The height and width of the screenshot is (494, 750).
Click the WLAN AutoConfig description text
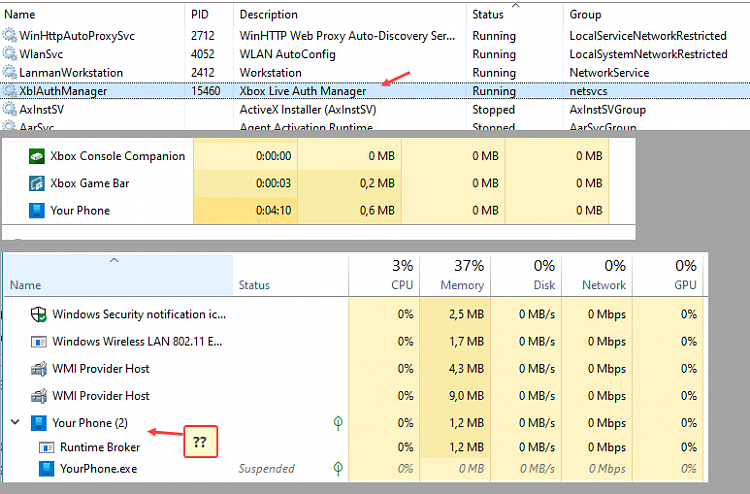click(287, 54)
